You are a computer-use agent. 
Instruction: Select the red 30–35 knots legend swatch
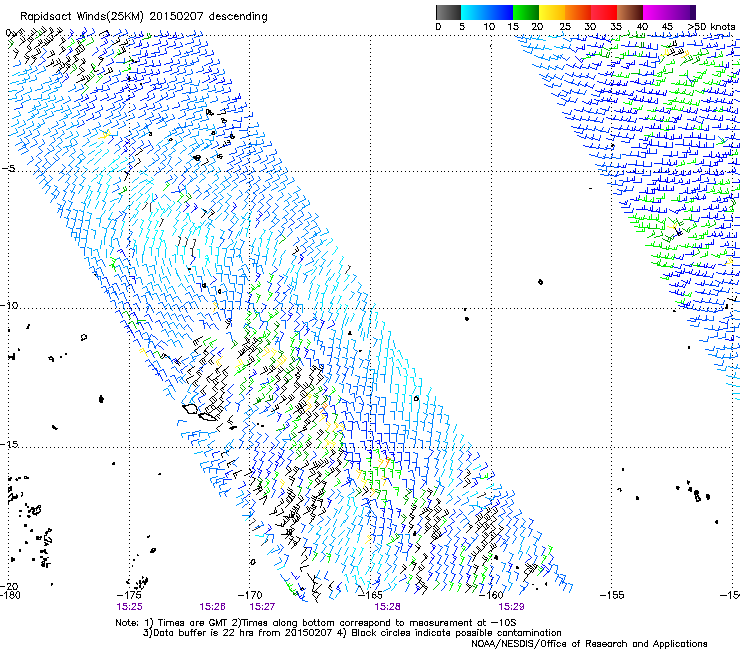(604, 12)
